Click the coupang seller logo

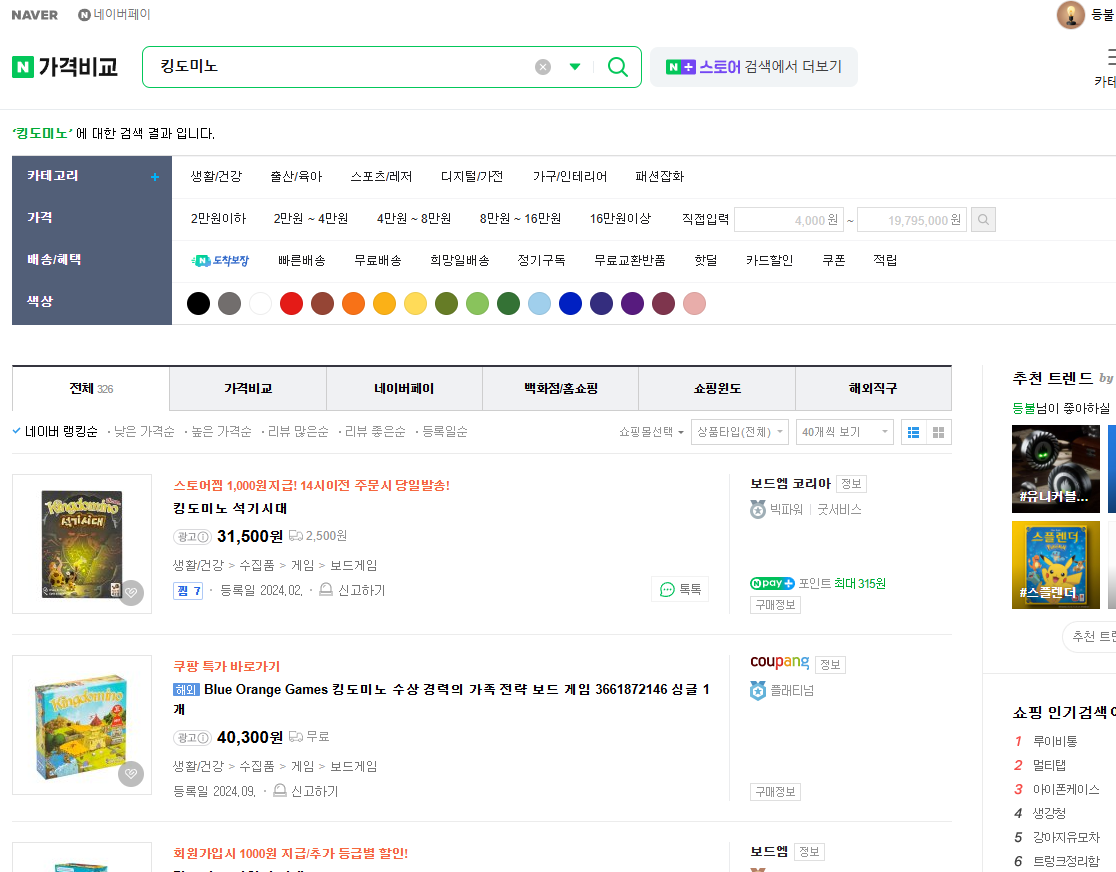point(779,663)
